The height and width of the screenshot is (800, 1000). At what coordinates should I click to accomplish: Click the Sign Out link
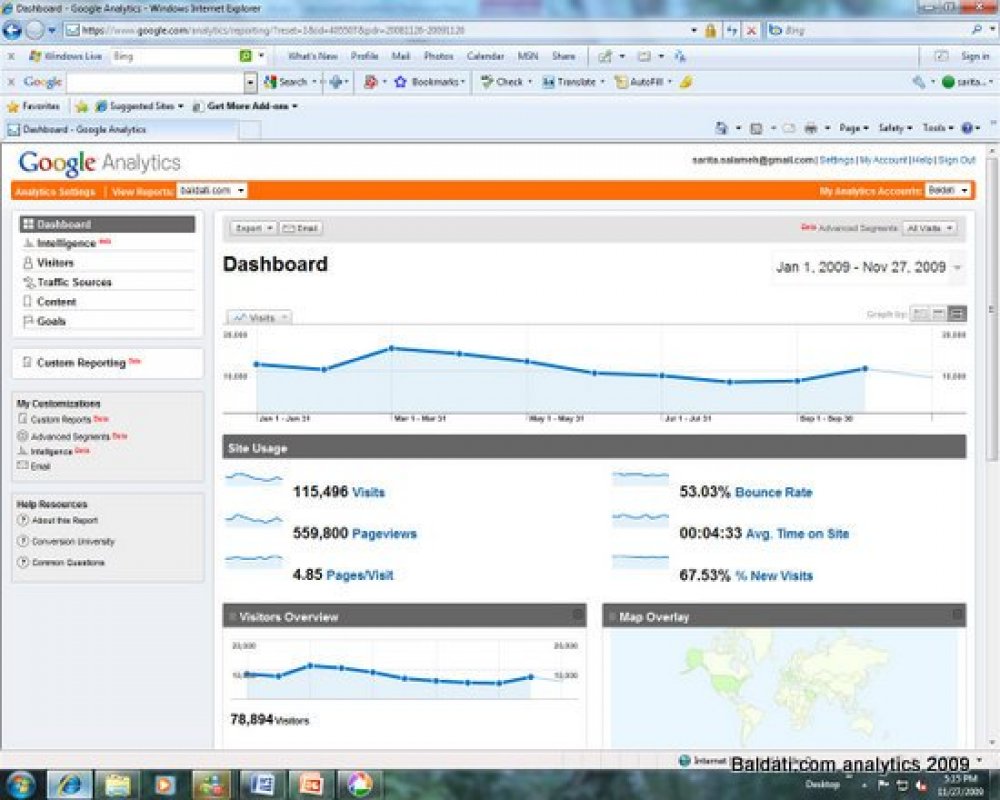pos(957,160)
